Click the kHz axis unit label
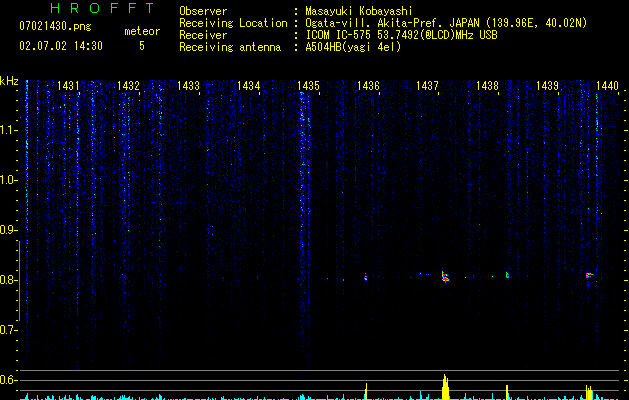Image resolution: width=629 pixels, height=400 pixels. pyautogui.click(x=9, y=81)
